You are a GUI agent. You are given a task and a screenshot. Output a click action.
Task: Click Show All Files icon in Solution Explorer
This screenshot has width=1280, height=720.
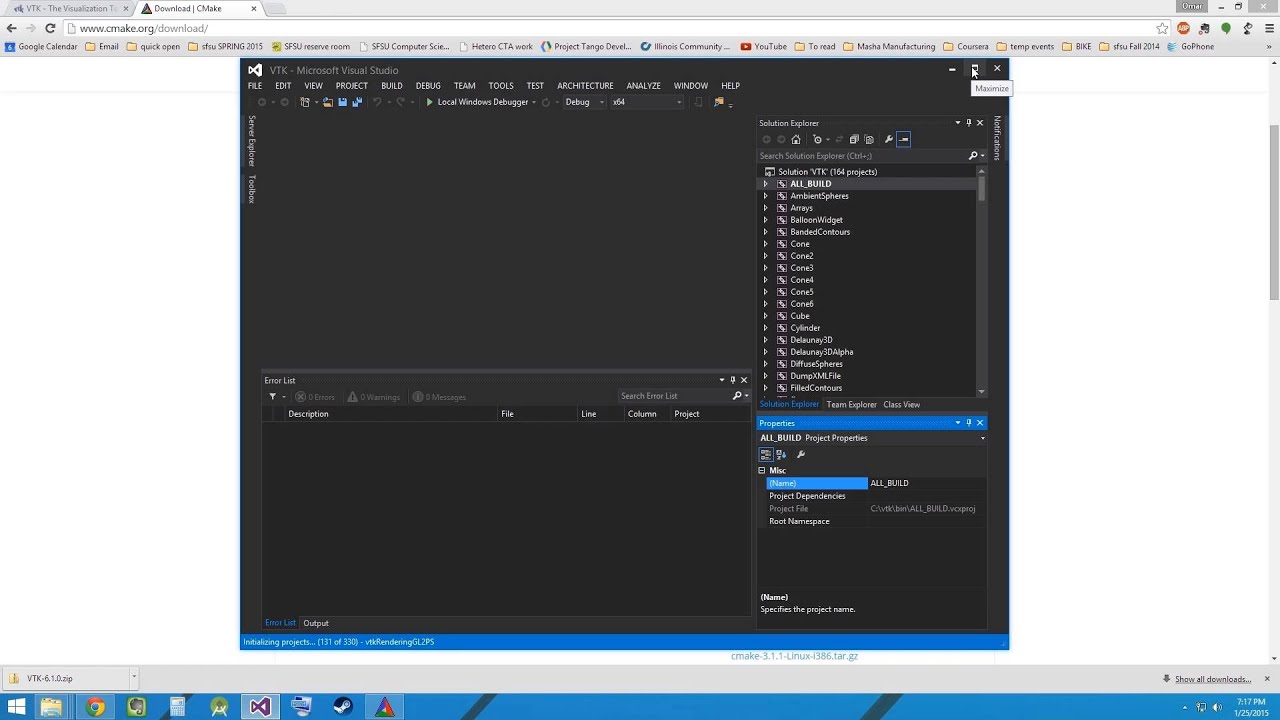click(869, 140)
